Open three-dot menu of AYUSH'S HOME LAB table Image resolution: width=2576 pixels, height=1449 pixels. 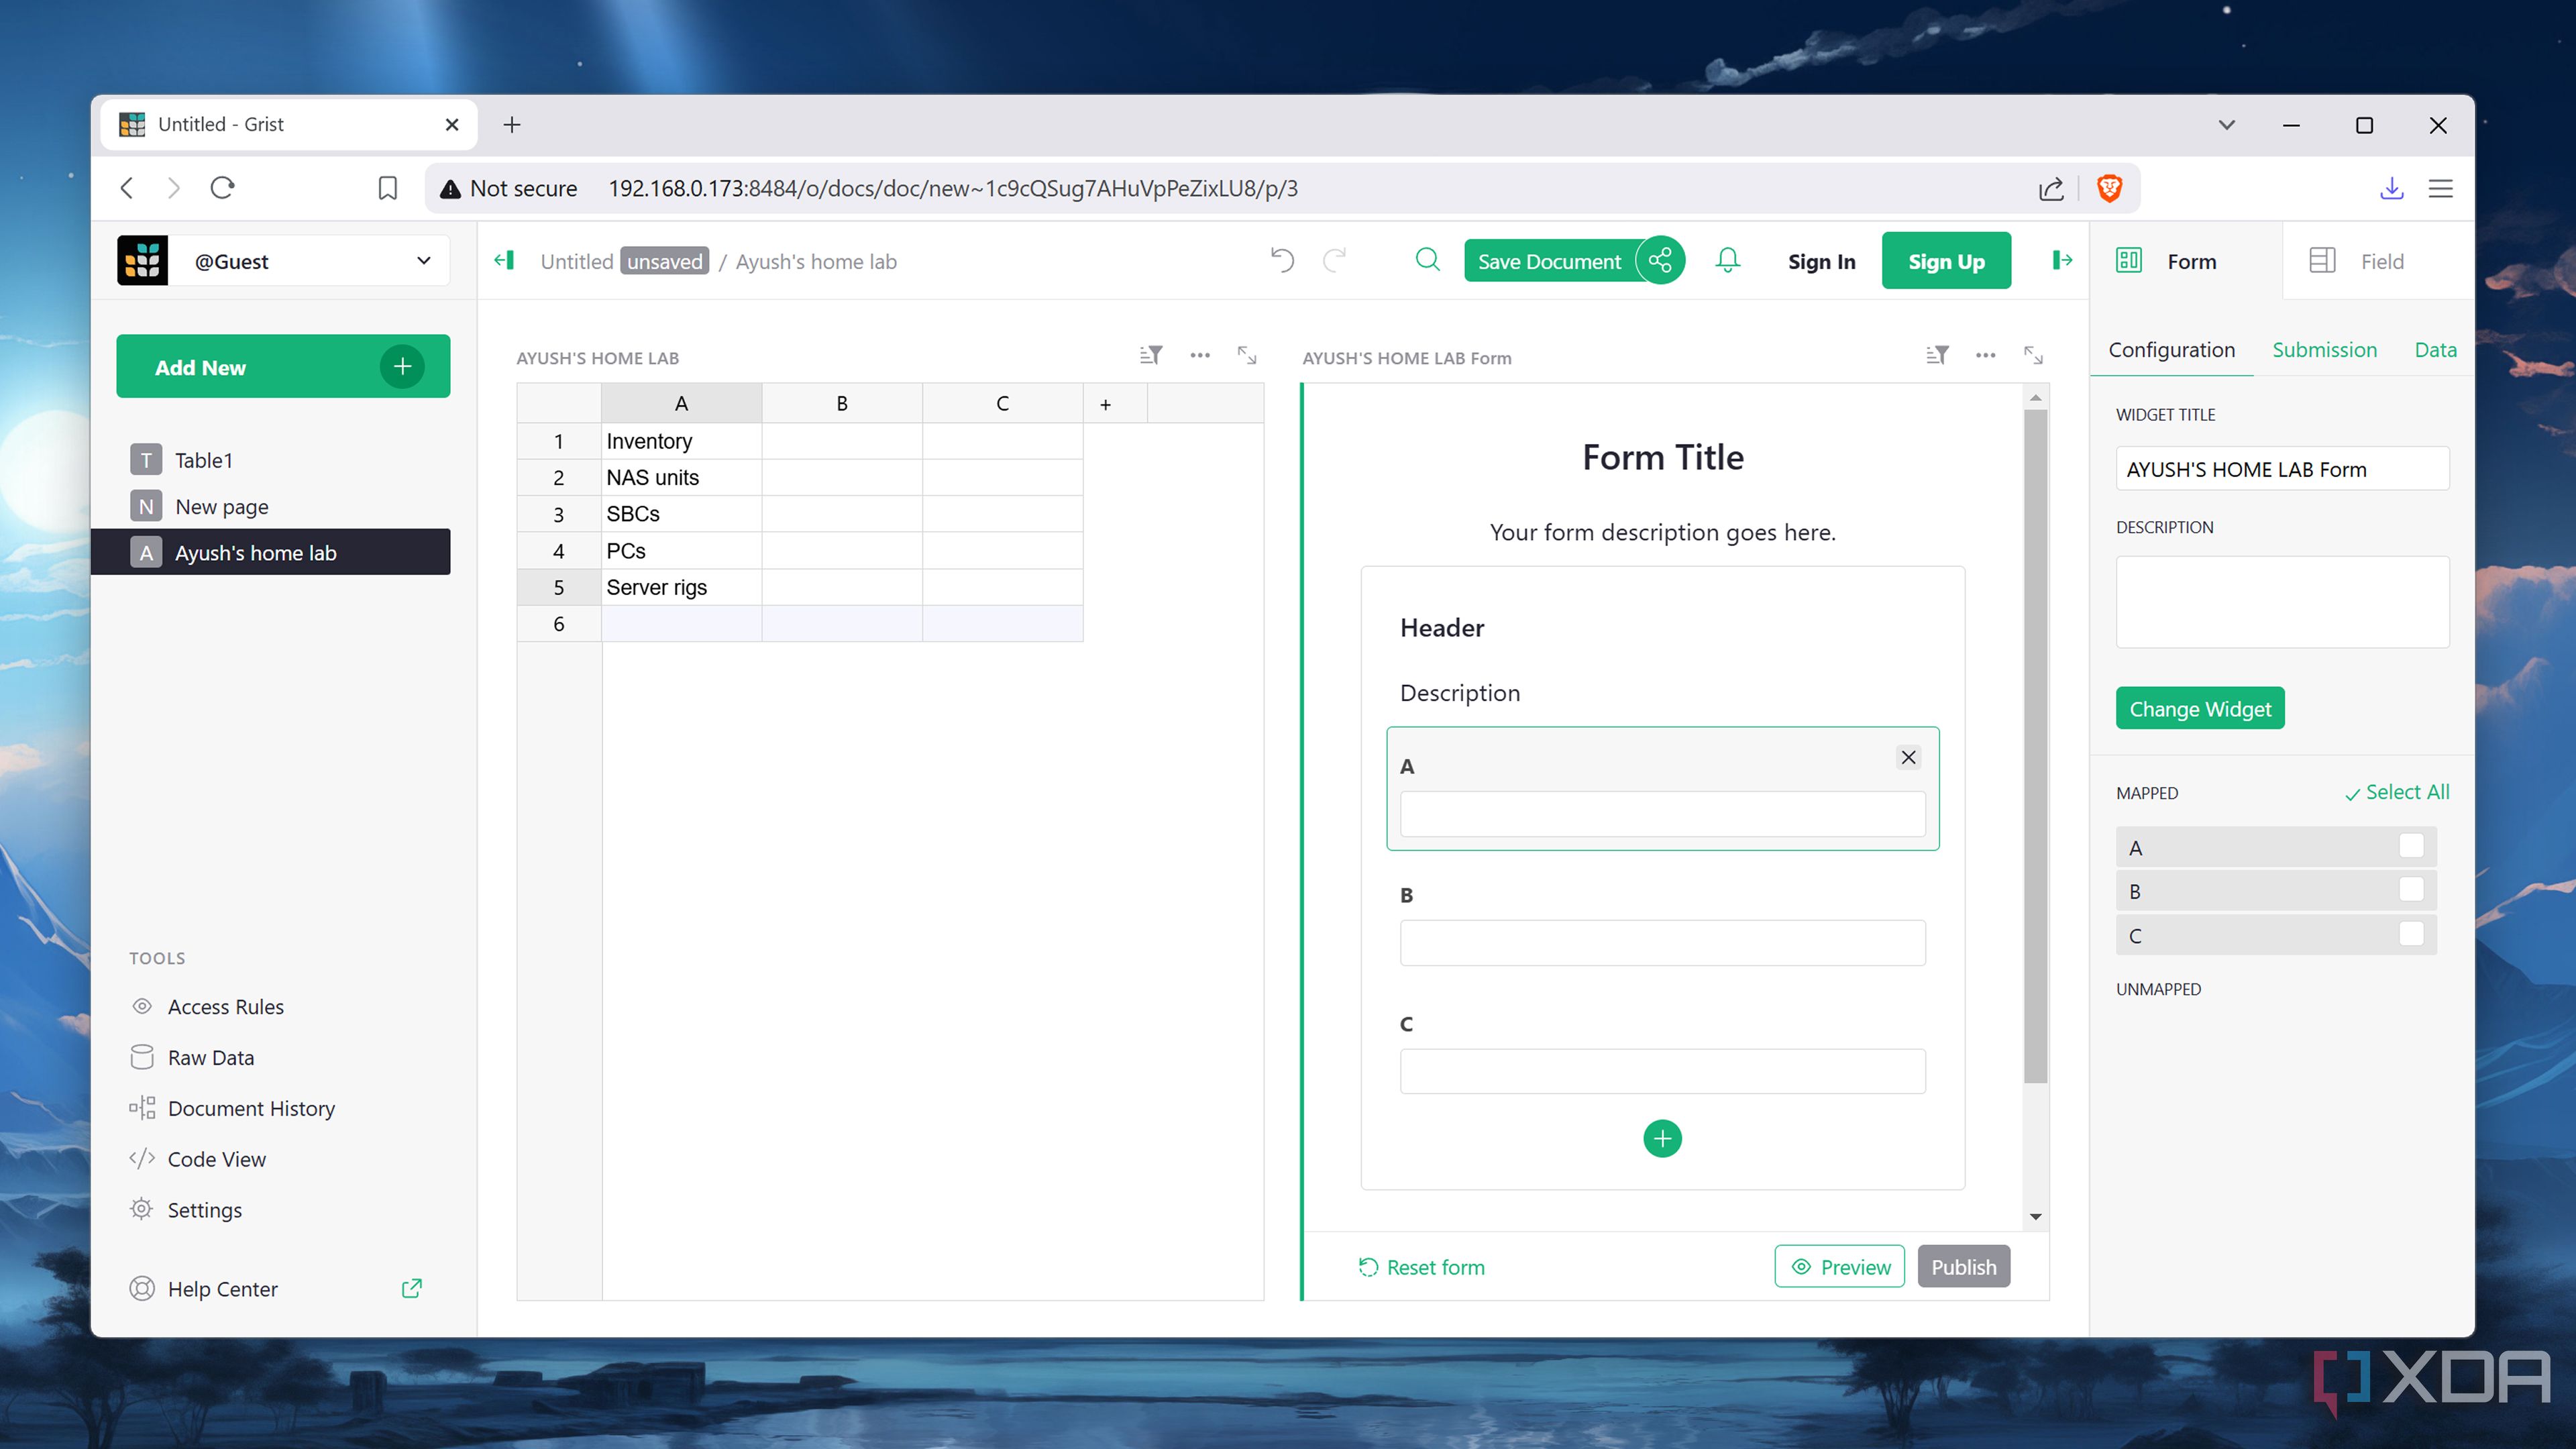click(x=1200, y=355)
